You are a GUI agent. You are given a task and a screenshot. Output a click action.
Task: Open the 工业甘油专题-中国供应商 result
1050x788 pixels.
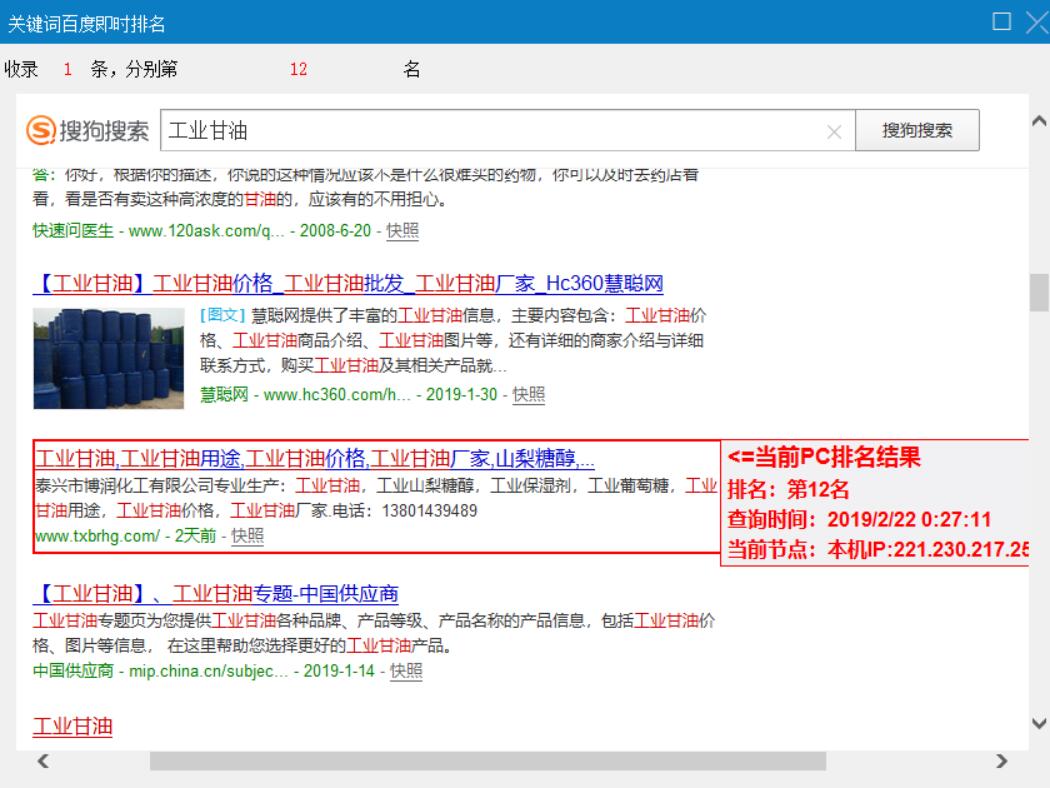[x=216, y=593]
